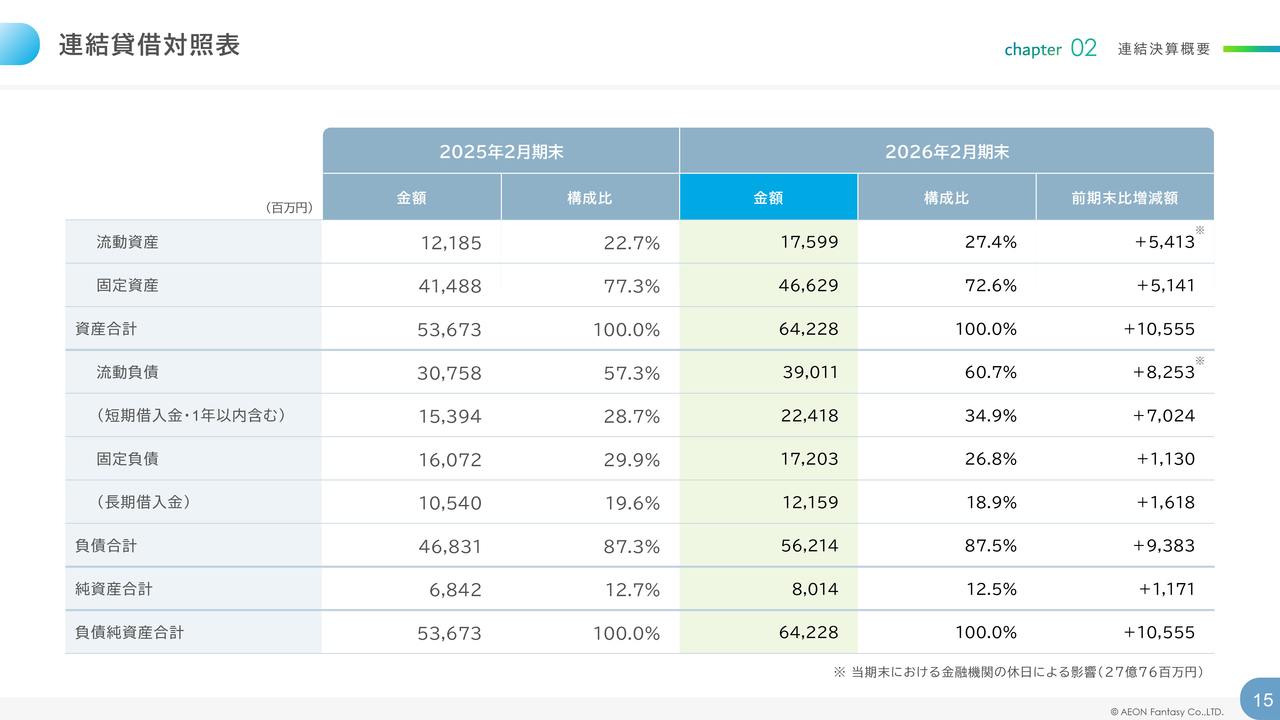Screen dimensions: 1280x720
Task: Select the 2026年2月期末 column header
Action: [x=946, y=152]
